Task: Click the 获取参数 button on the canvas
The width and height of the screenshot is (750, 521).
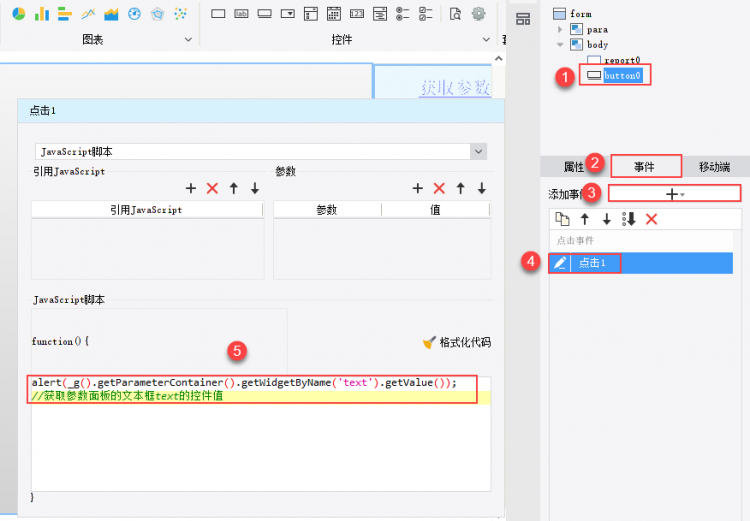Action: 455,88
